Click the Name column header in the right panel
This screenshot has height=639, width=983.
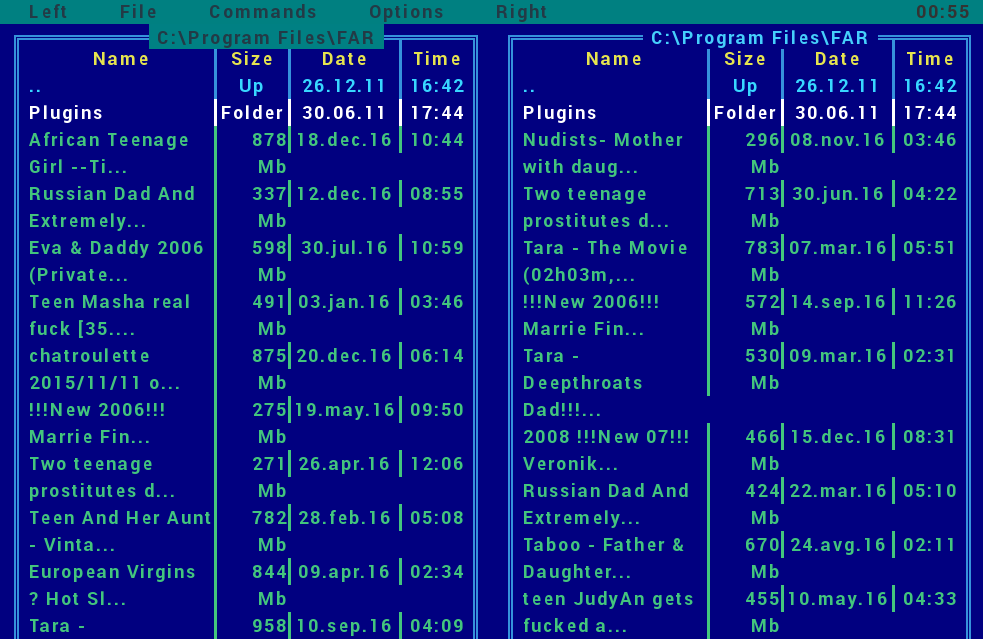[614, 59]
